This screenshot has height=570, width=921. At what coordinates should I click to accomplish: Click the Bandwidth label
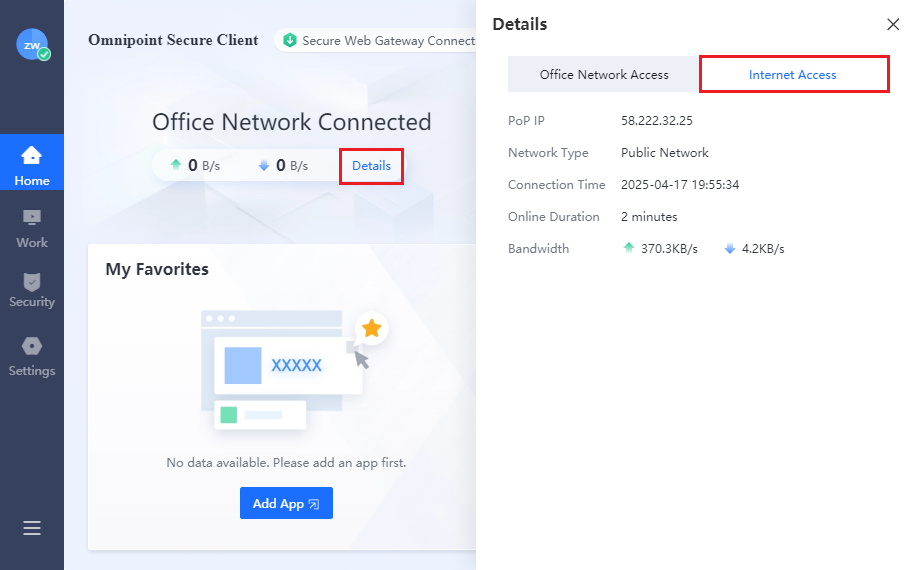(x=538, y=249)
